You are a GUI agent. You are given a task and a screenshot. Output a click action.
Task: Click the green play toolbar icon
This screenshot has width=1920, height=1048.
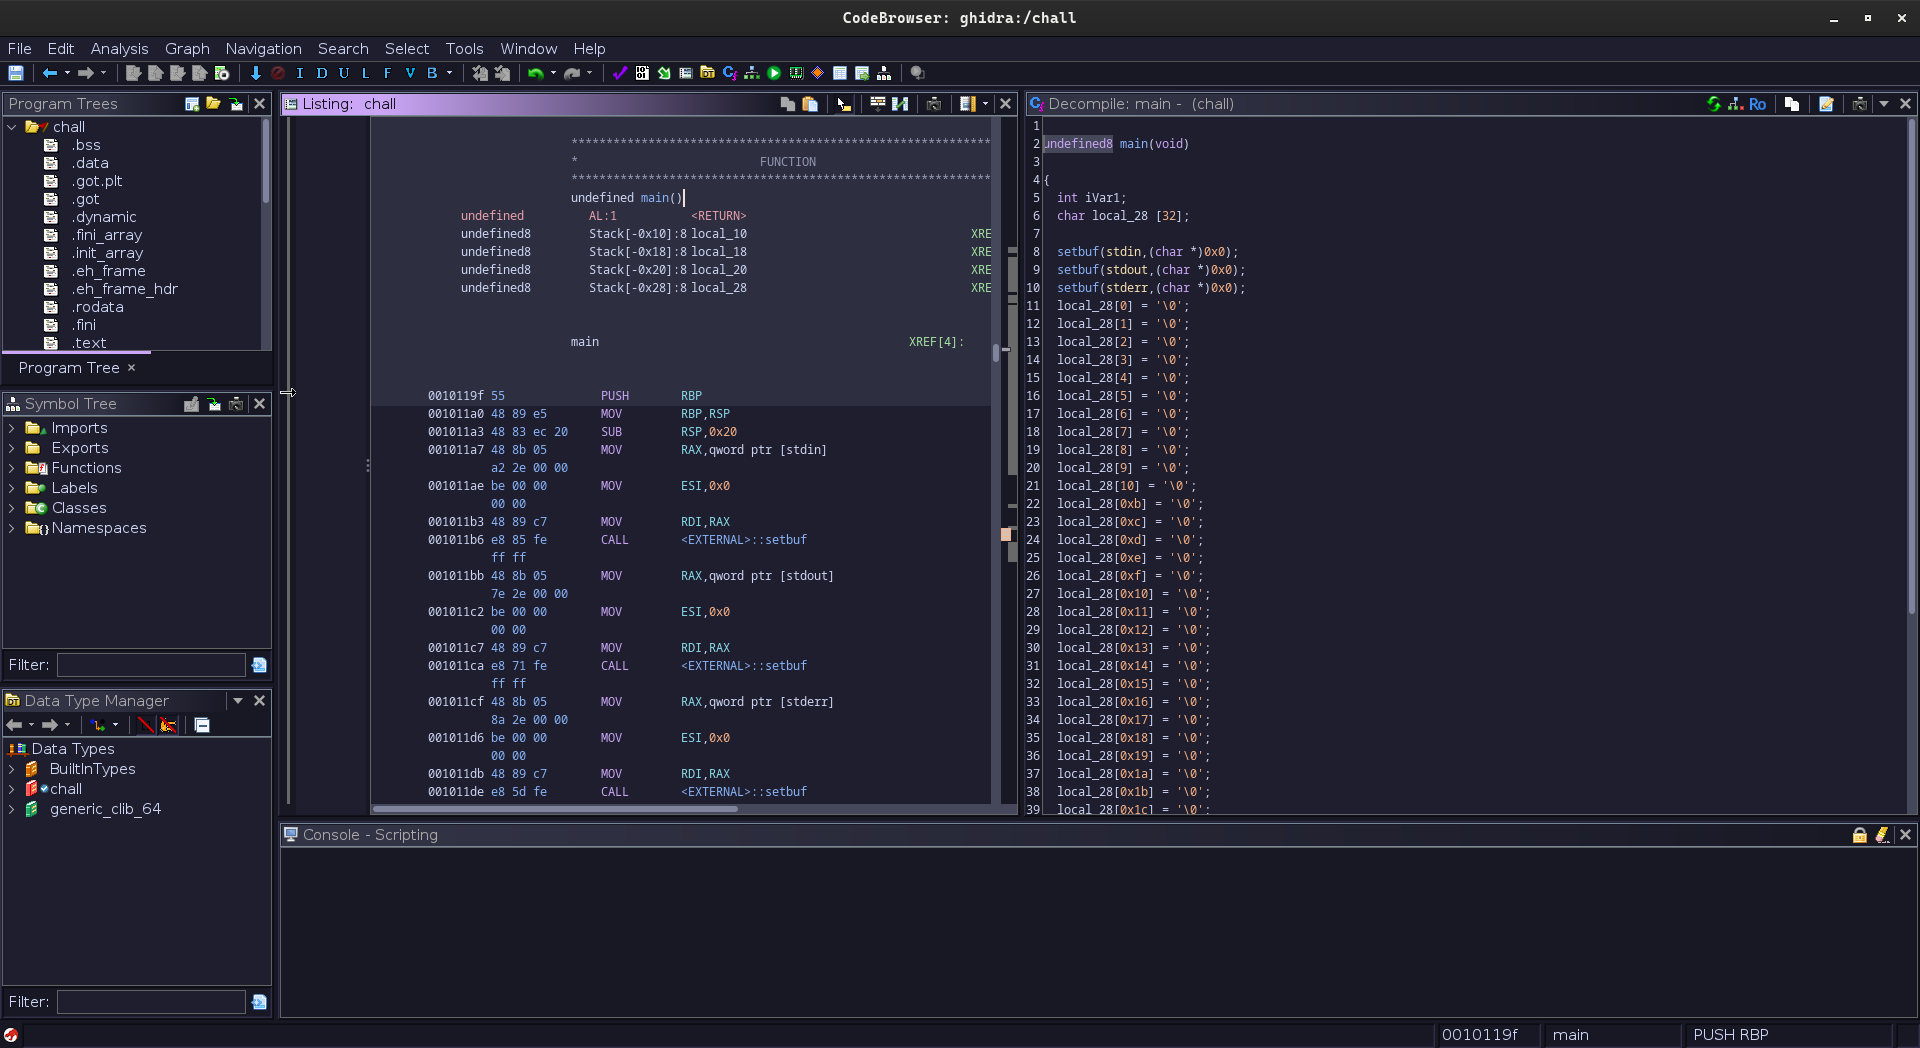click(x=774, y=73)
